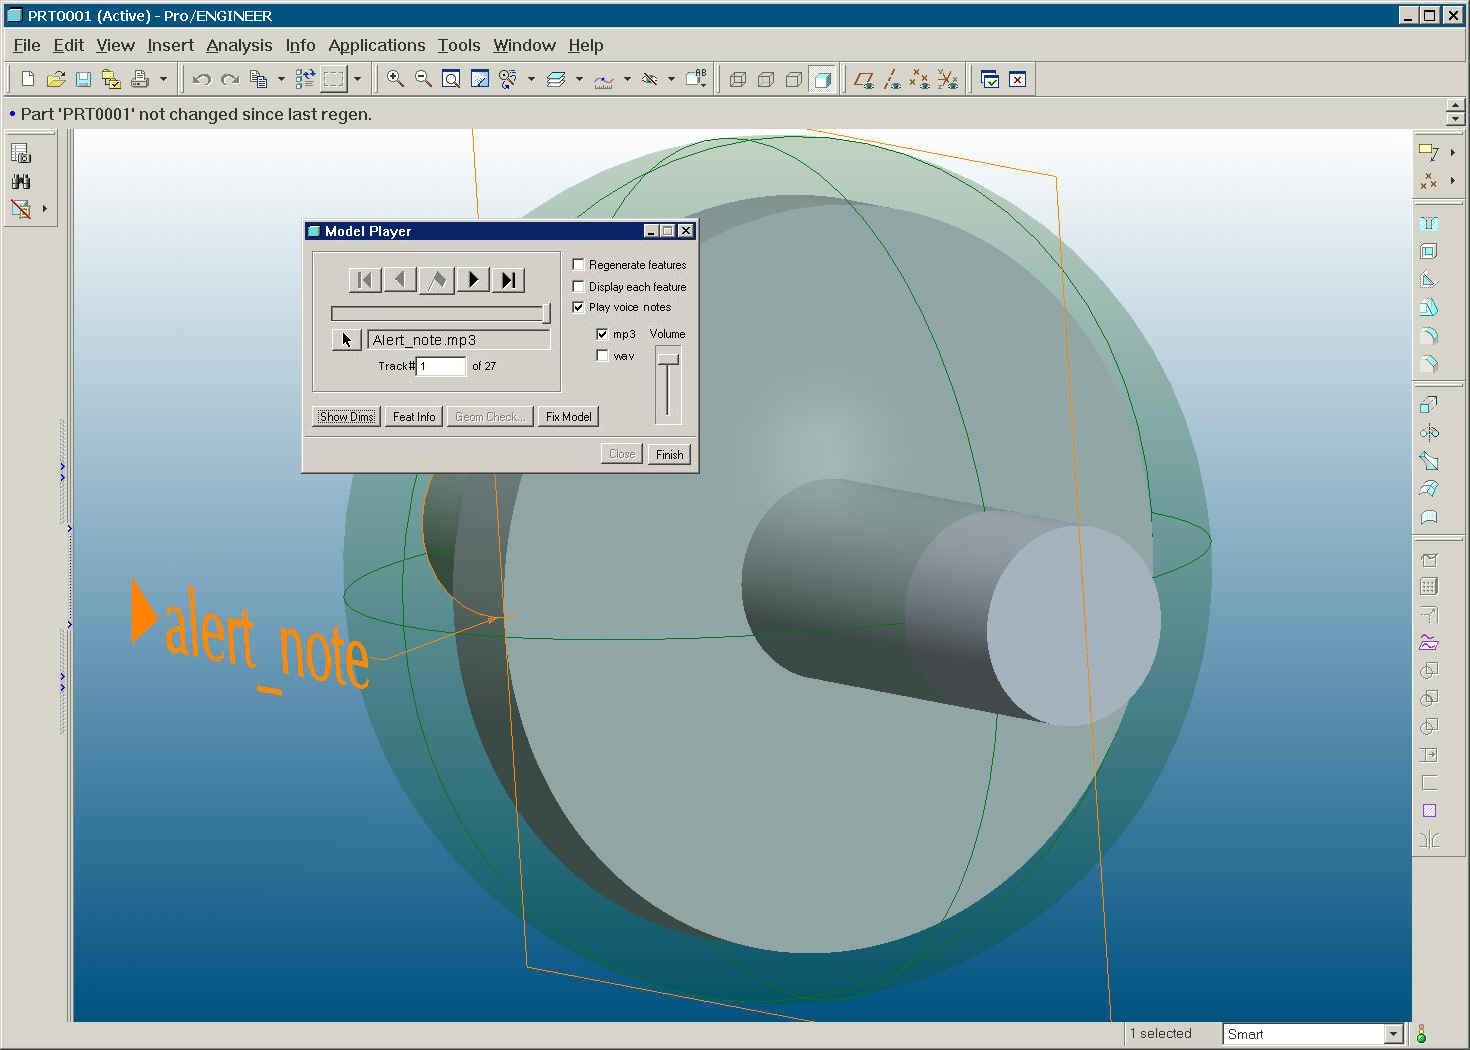The image size is (1470, 1050).
Task: Open the Smart selection filter dropdown
Action: click(1394, 1034)
